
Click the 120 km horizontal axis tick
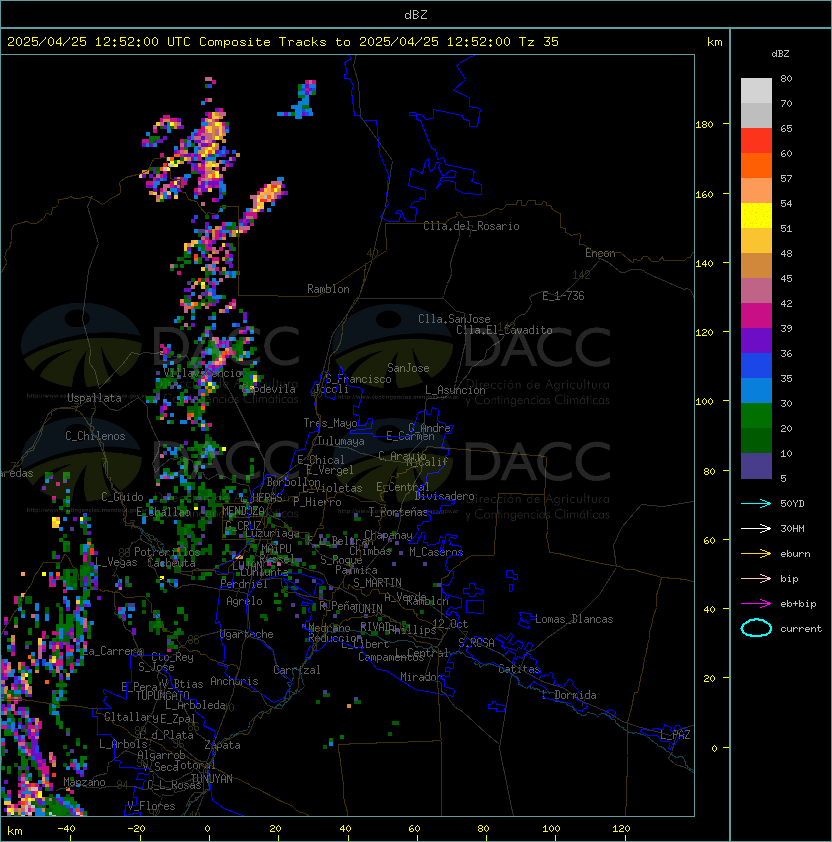(621, 829)
